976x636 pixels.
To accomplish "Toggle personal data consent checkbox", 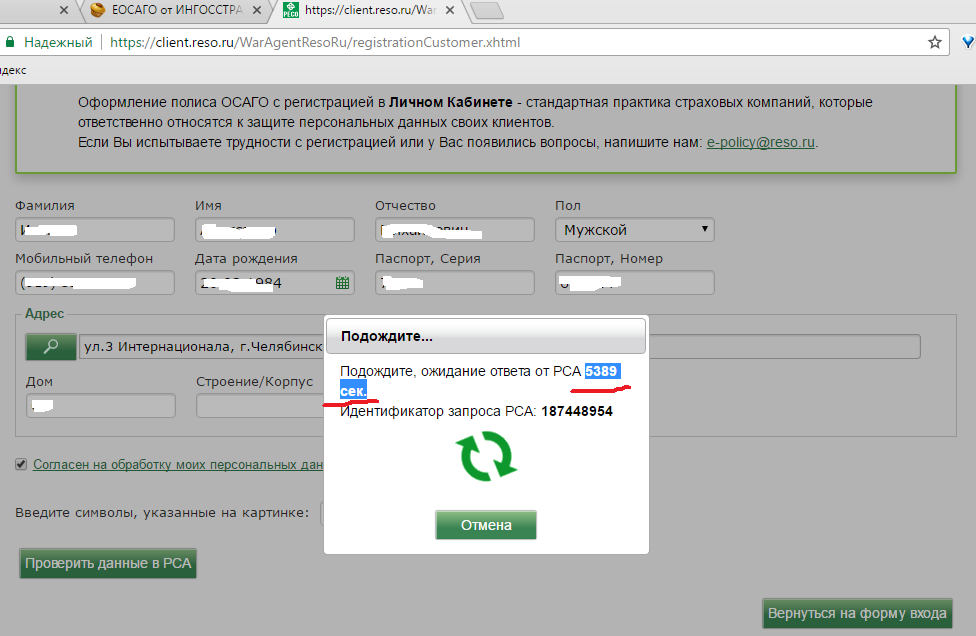I will (x=21, y=464).
